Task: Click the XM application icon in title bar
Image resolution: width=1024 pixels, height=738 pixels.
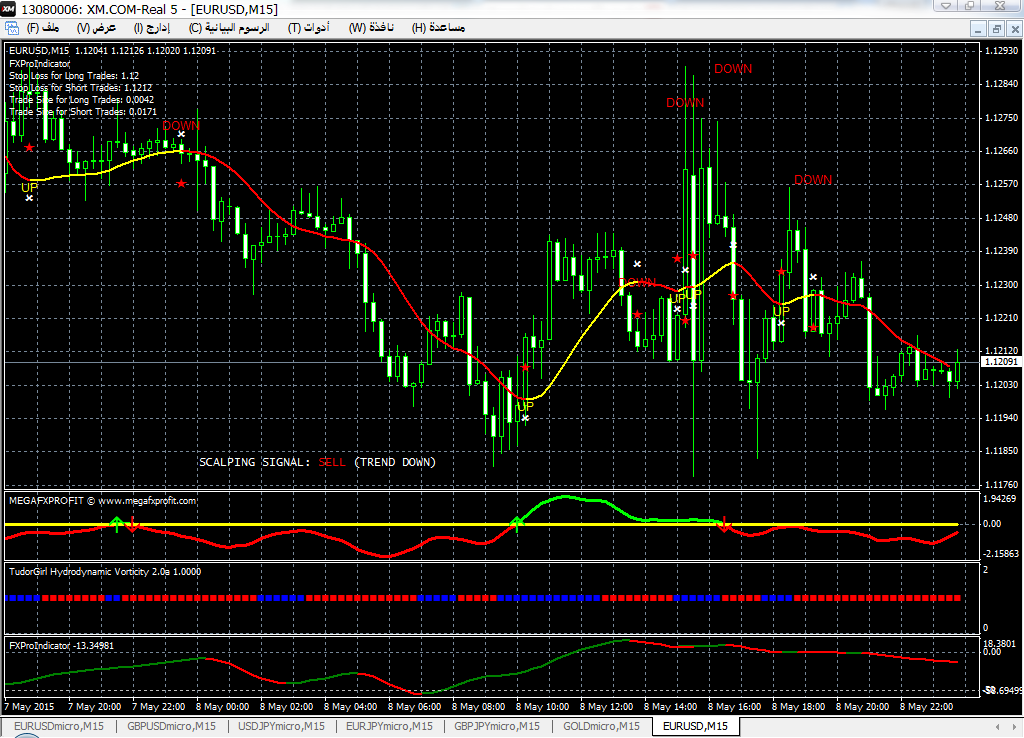Action: tap(9, 8)
